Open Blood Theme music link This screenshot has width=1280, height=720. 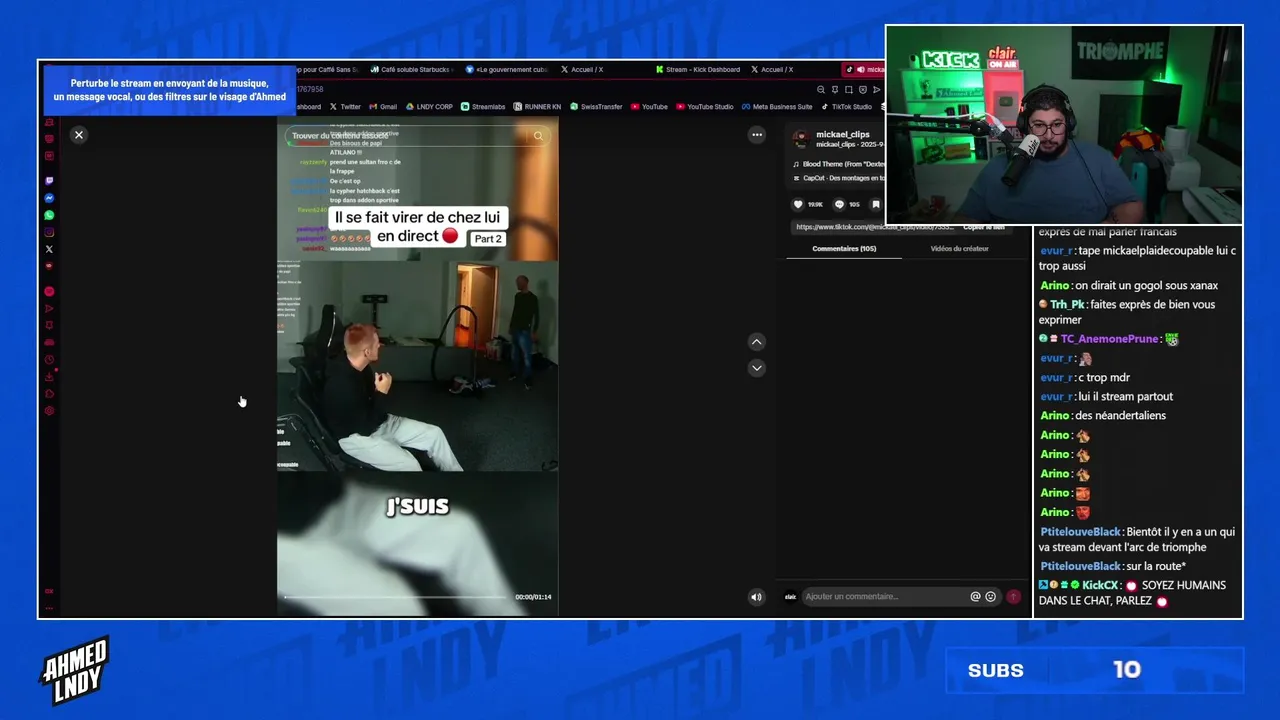838,164
